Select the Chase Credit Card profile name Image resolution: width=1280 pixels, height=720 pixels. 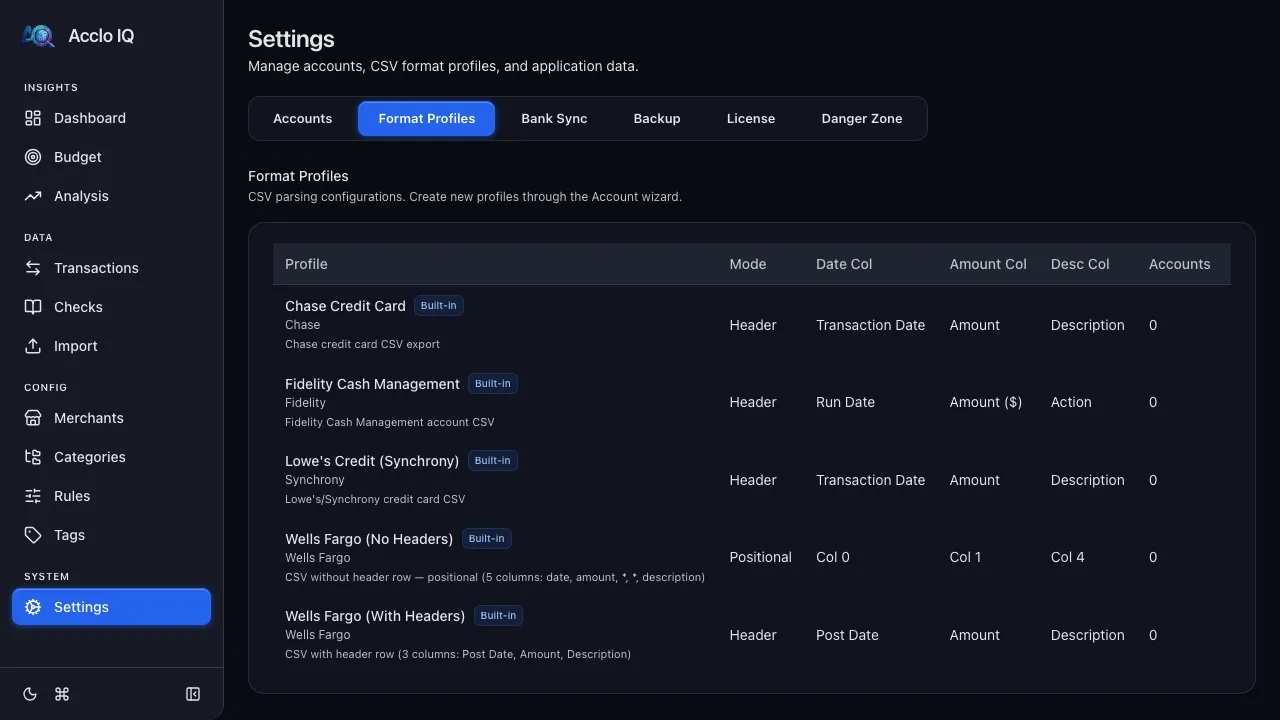345,306
